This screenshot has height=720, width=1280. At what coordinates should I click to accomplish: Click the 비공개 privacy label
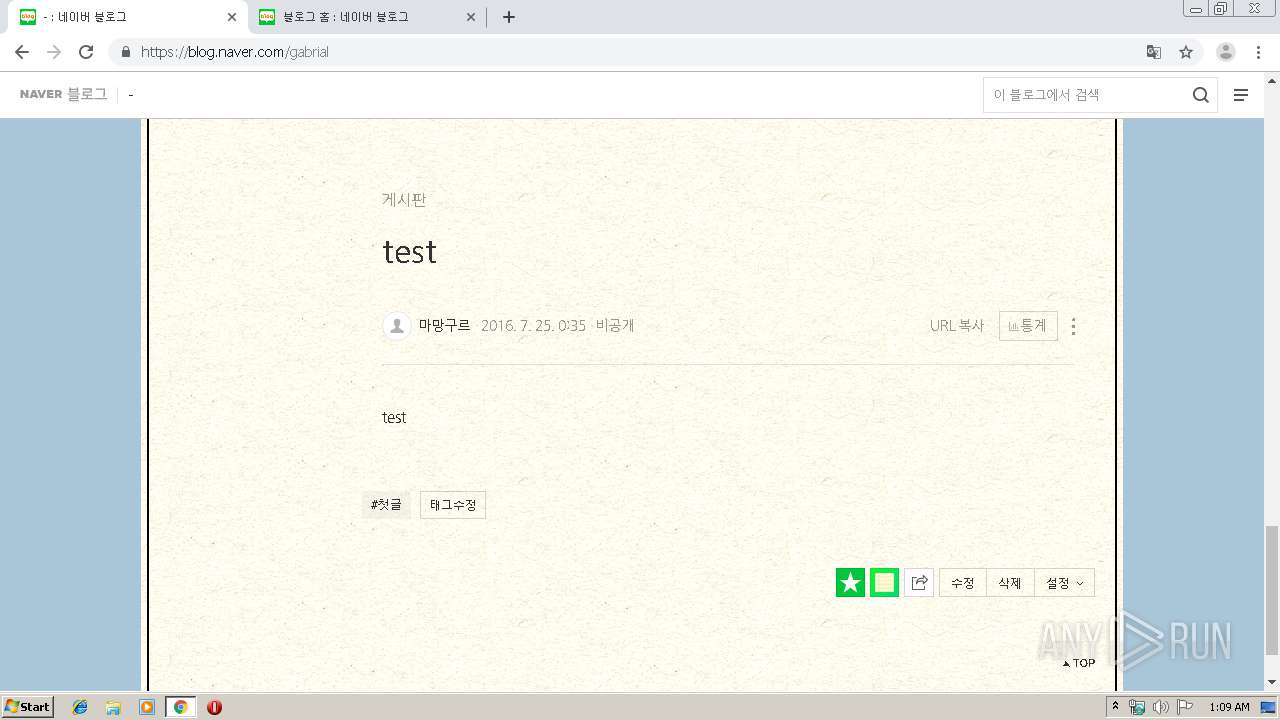coord(615,326)
